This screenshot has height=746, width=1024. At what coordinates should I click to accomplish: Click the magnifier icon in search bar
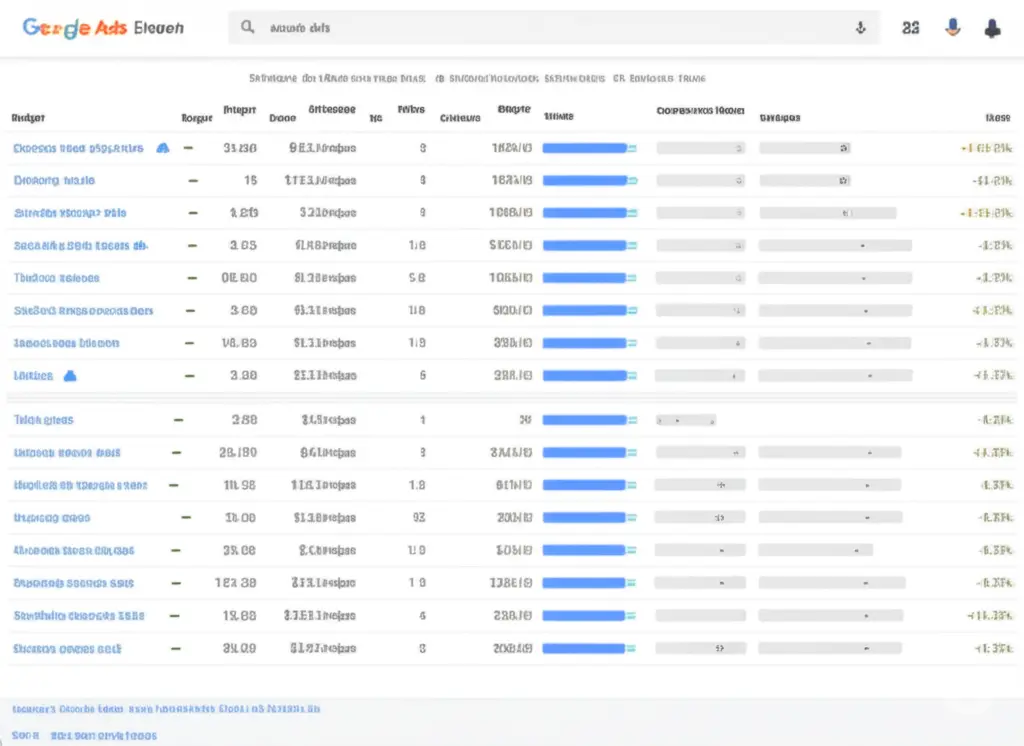[x=248, y=29]
